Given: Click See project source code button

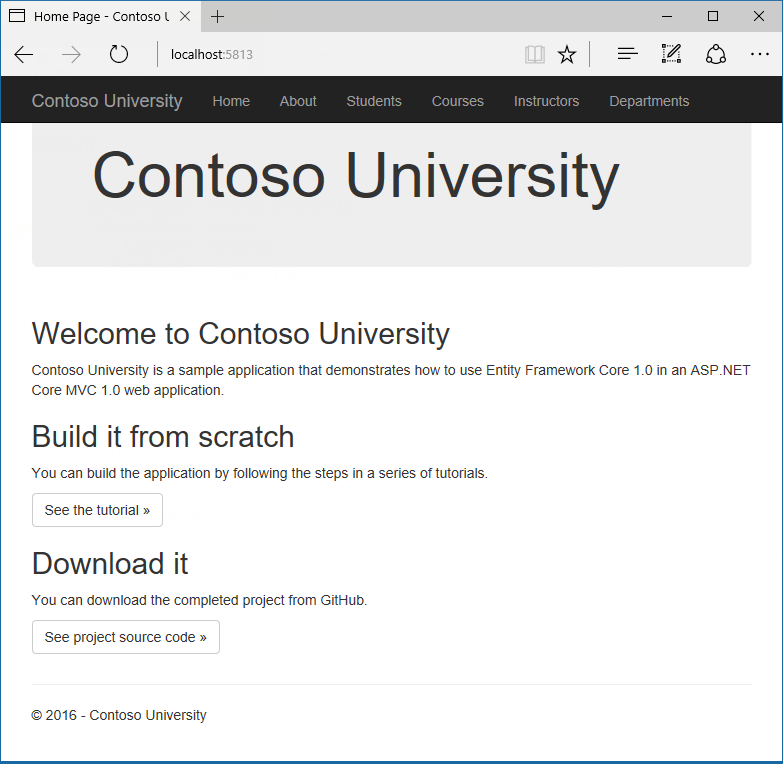Looking at the screenshot, I should (126, 637).
